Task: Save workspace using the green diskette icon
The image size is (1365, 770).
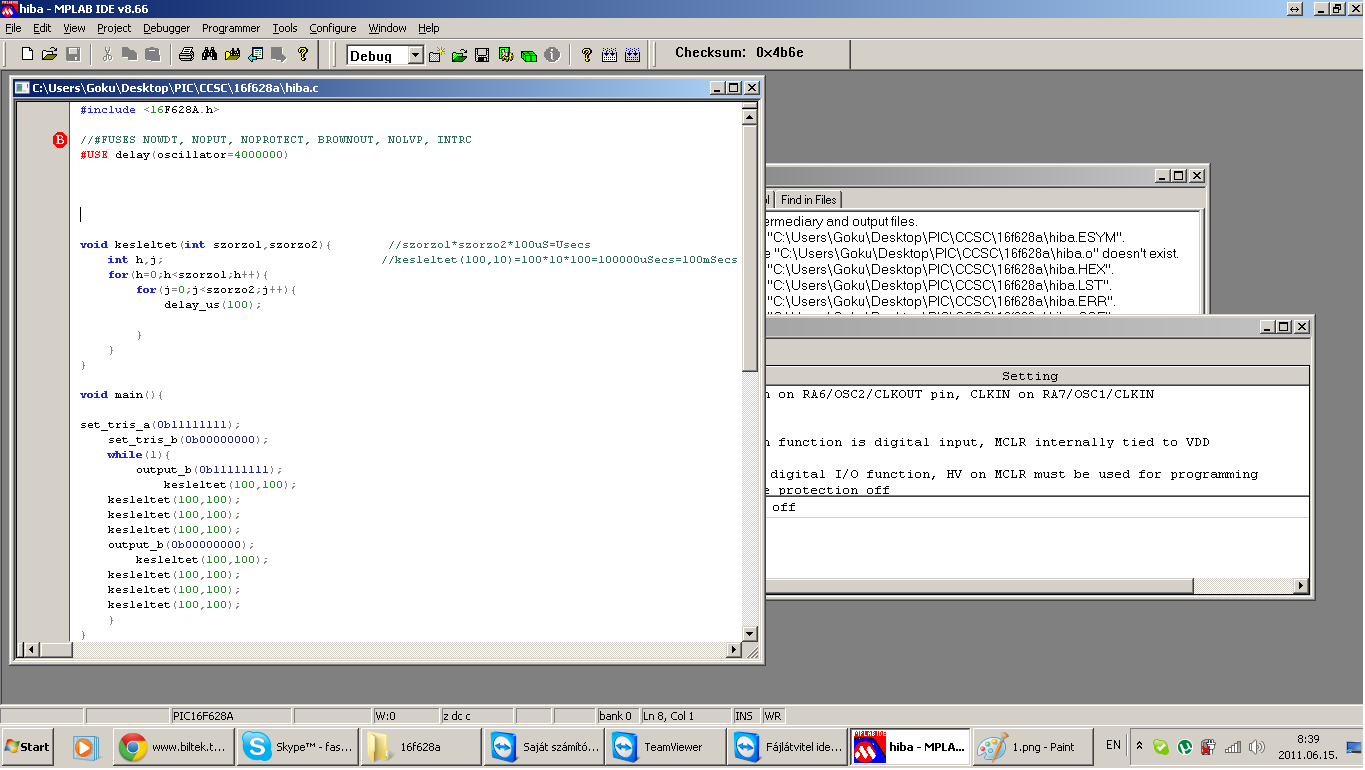Action: (x=482, y=55)
